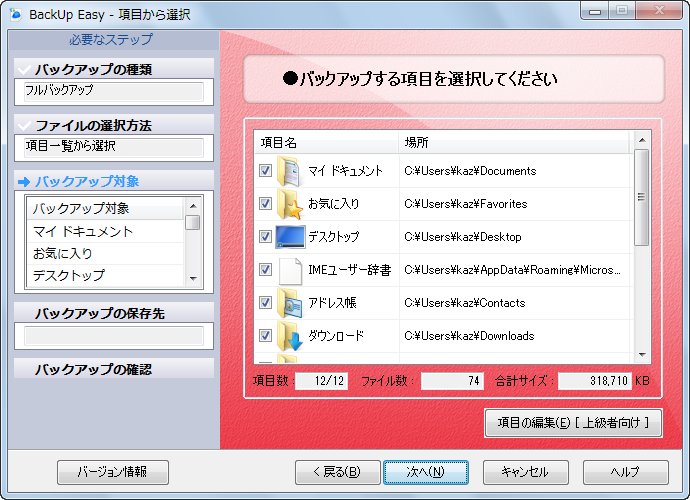Click path C:¥Users¥kaz¥Favorites
The width and height of the screenshot is (690, 500).
coord(466,204)
